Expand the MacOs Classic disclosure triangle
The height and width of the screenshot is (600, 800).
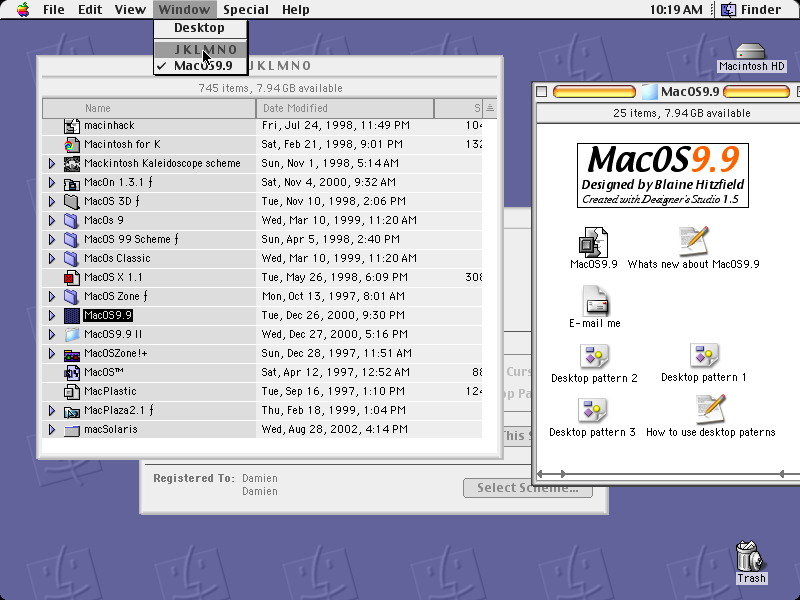[52, 258]
